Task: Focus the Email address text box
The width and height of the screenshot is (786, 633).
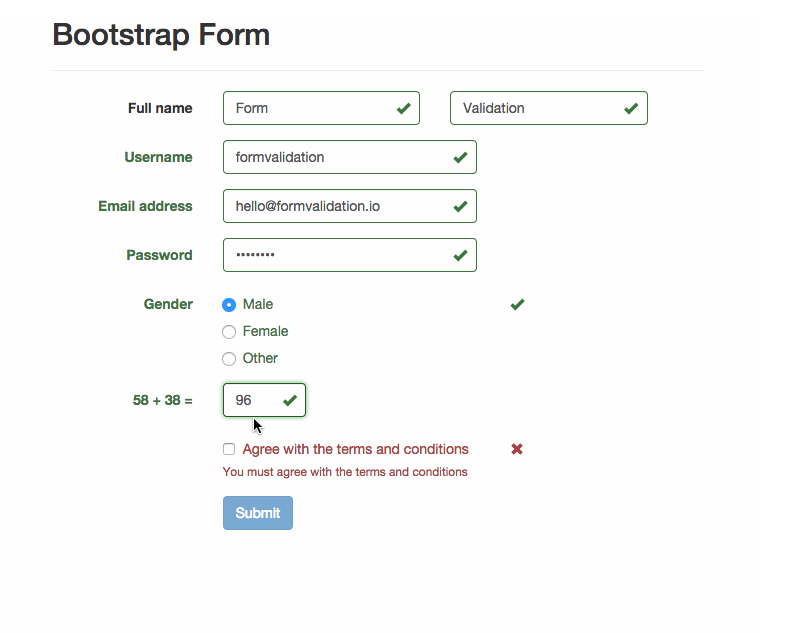Action: (x=335, y=206)
